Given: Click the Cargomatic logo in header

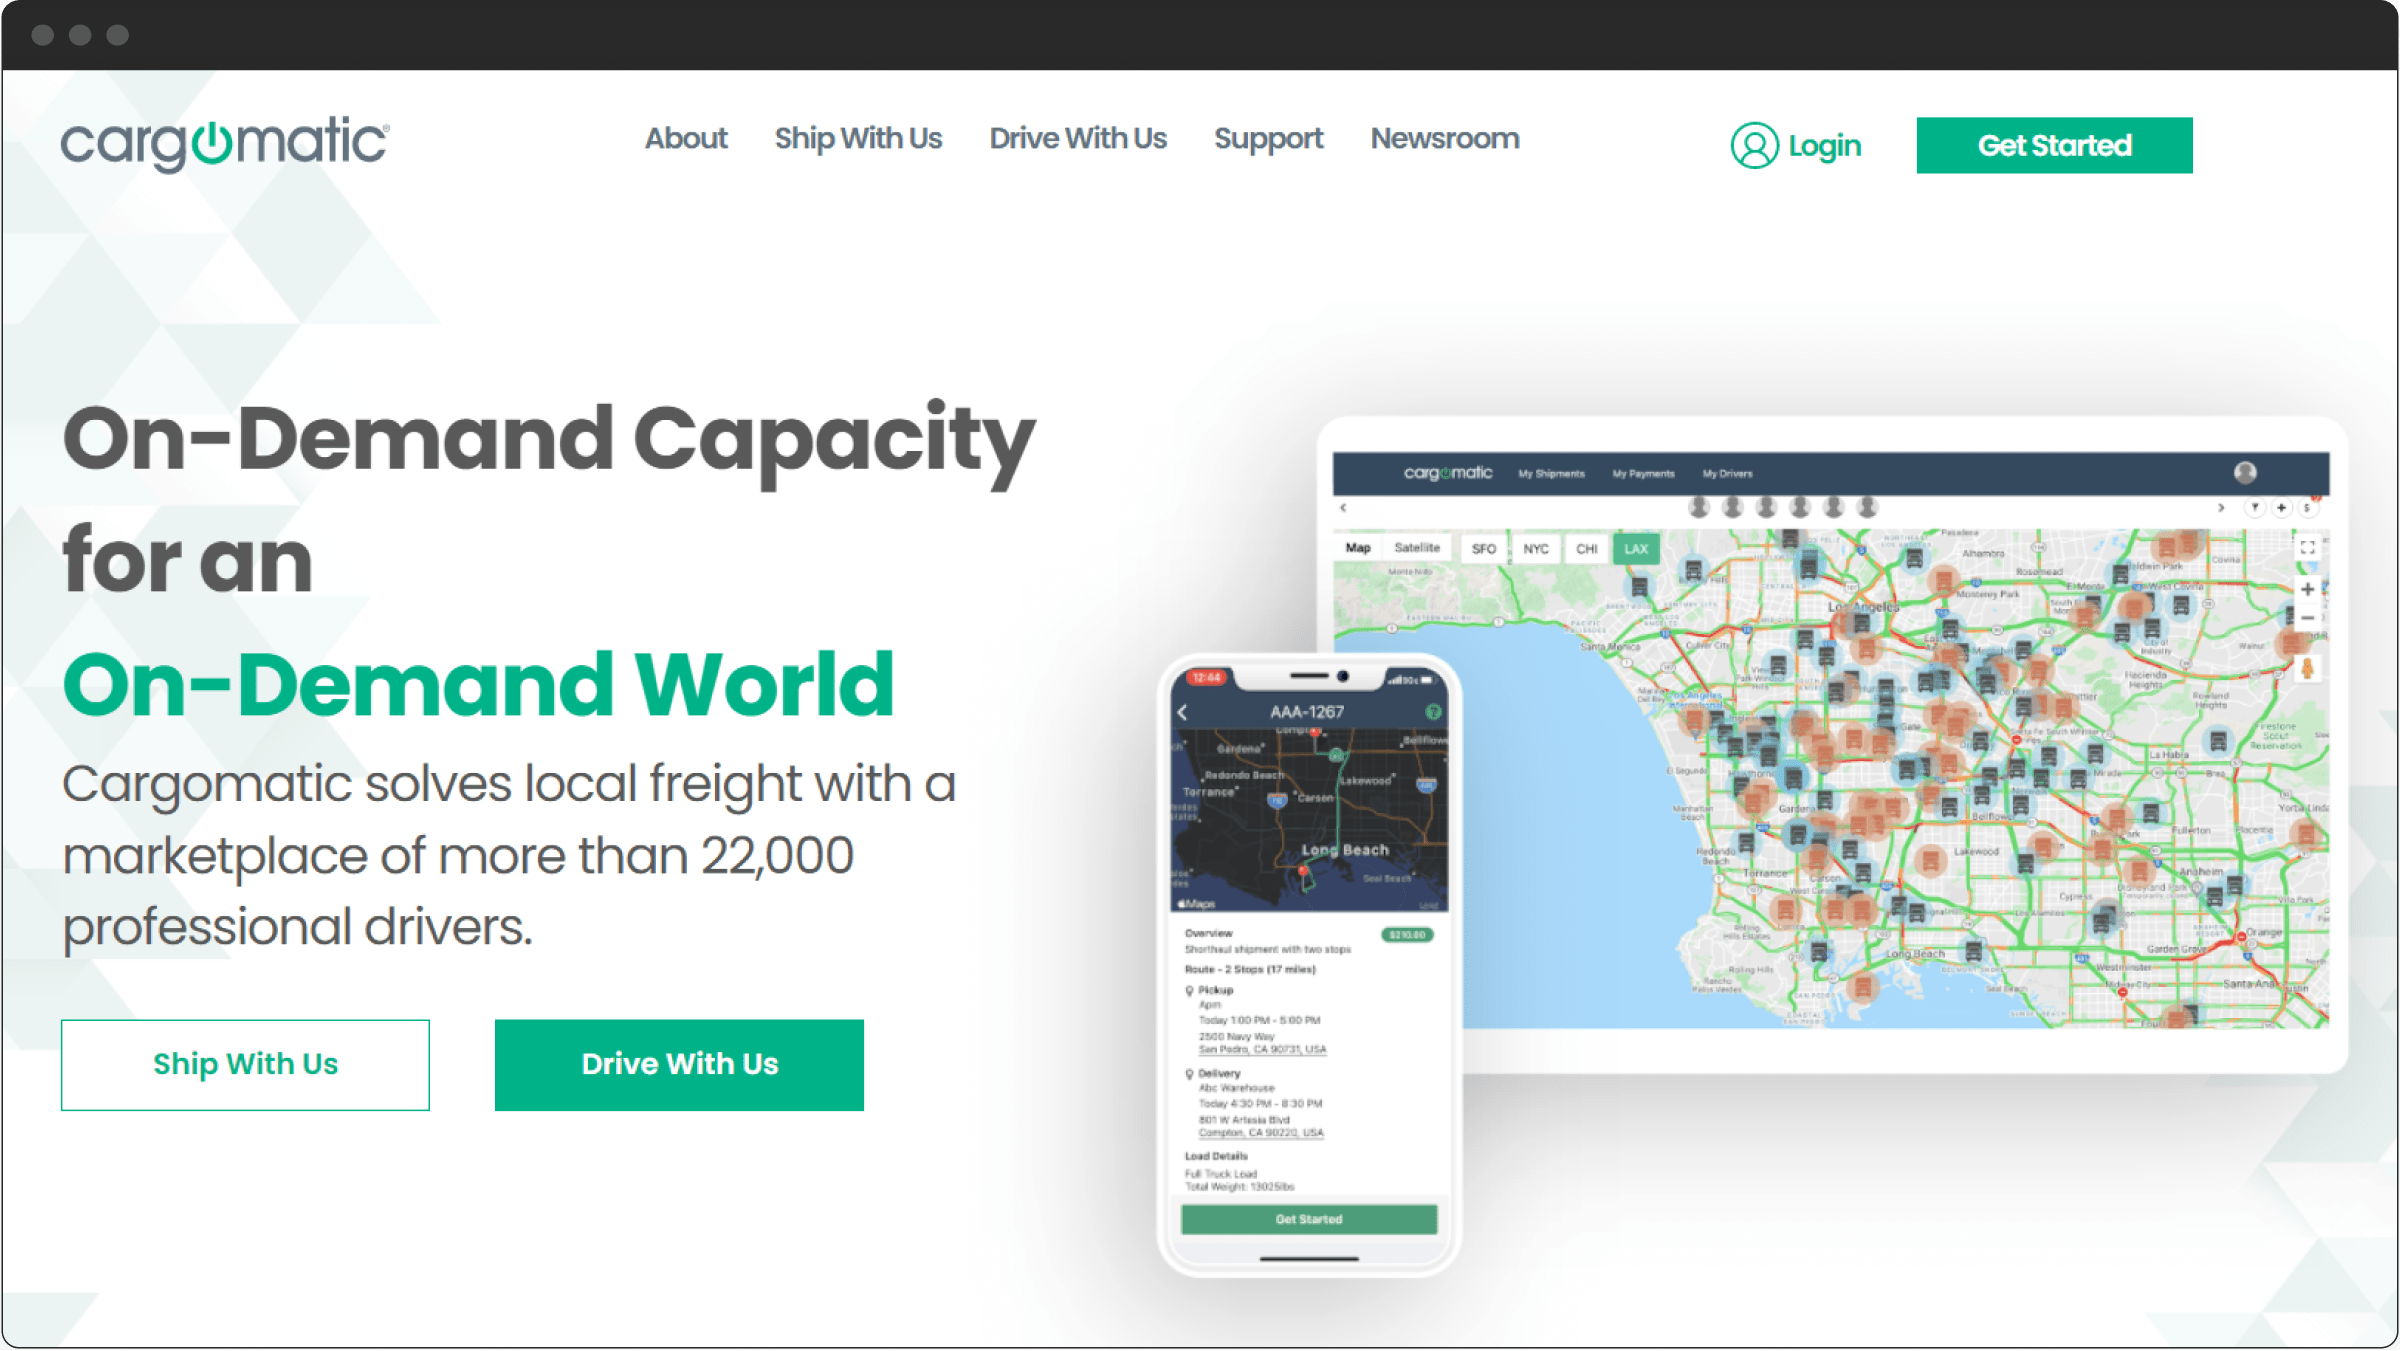Looking at the screenshot, I should click(225, 144).
